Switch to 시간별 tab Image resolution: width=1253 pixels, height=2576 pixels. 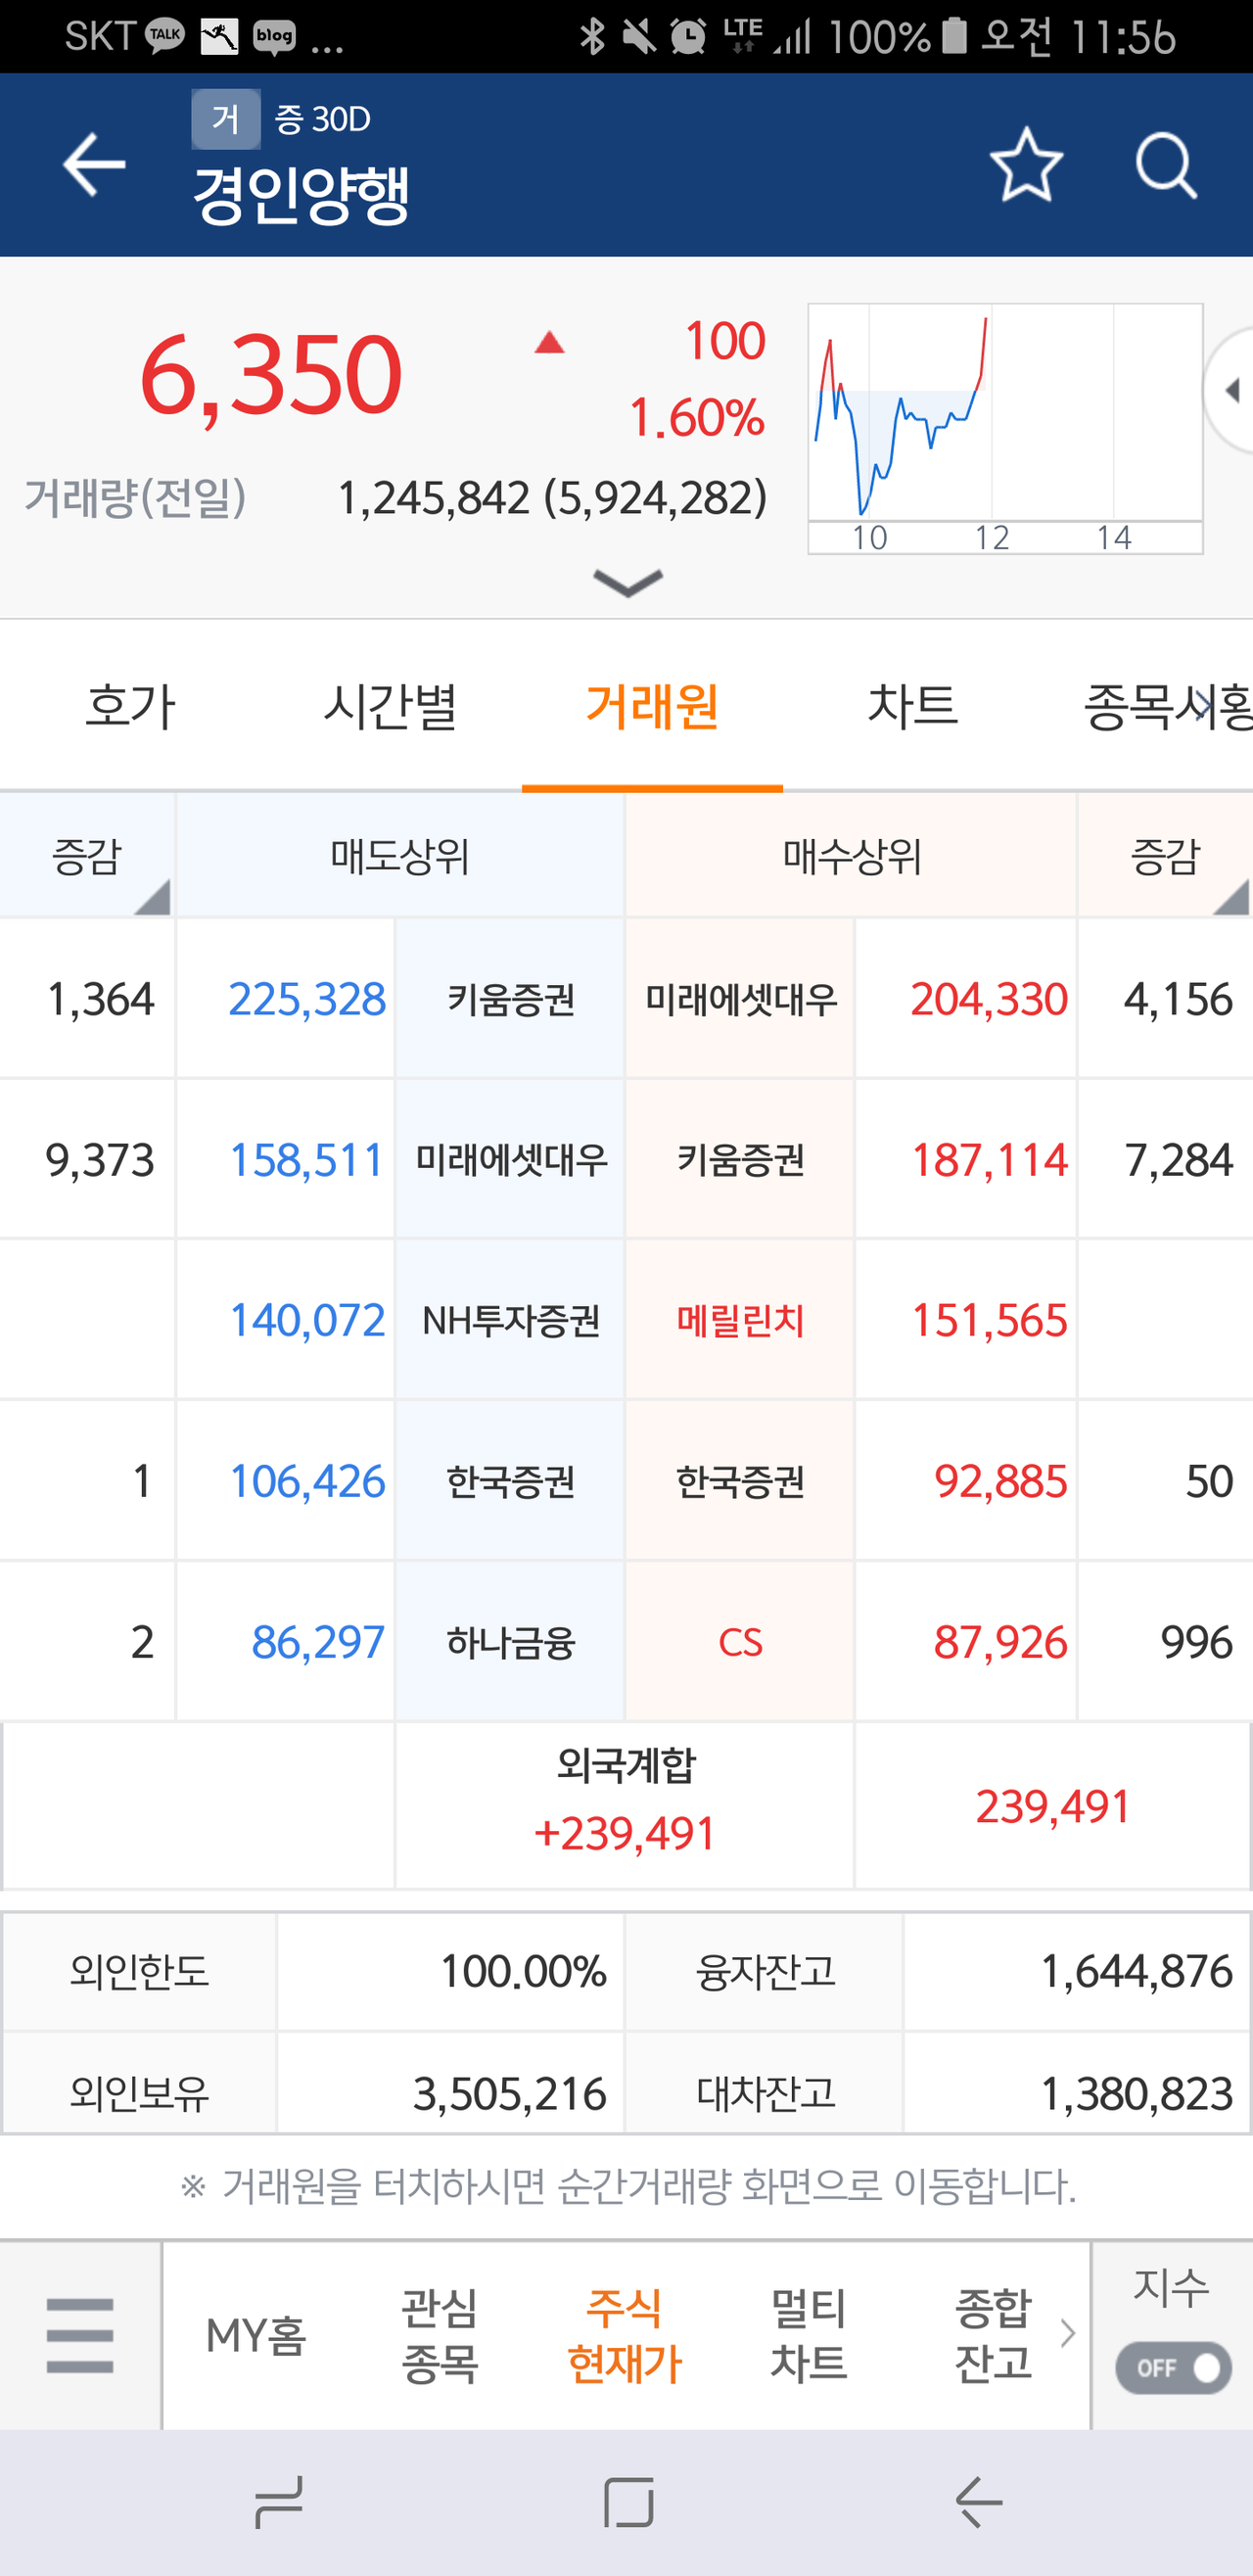(391, 706)
